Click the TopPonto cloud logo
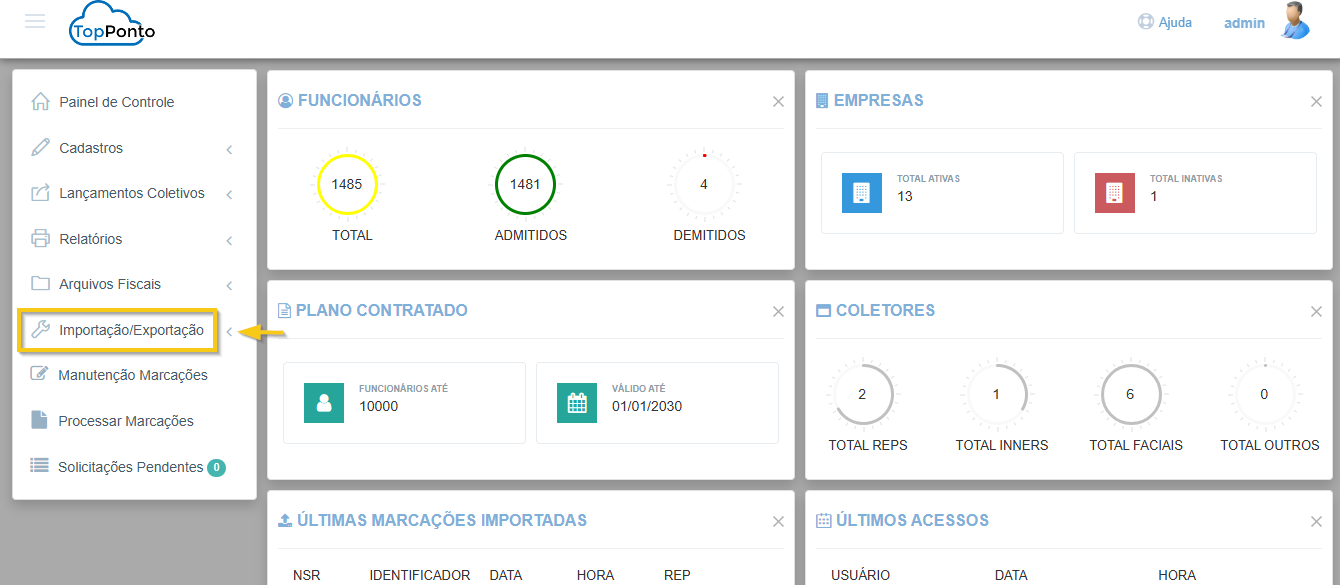This screenshot has width=1340, height=585. click(112, 26)
